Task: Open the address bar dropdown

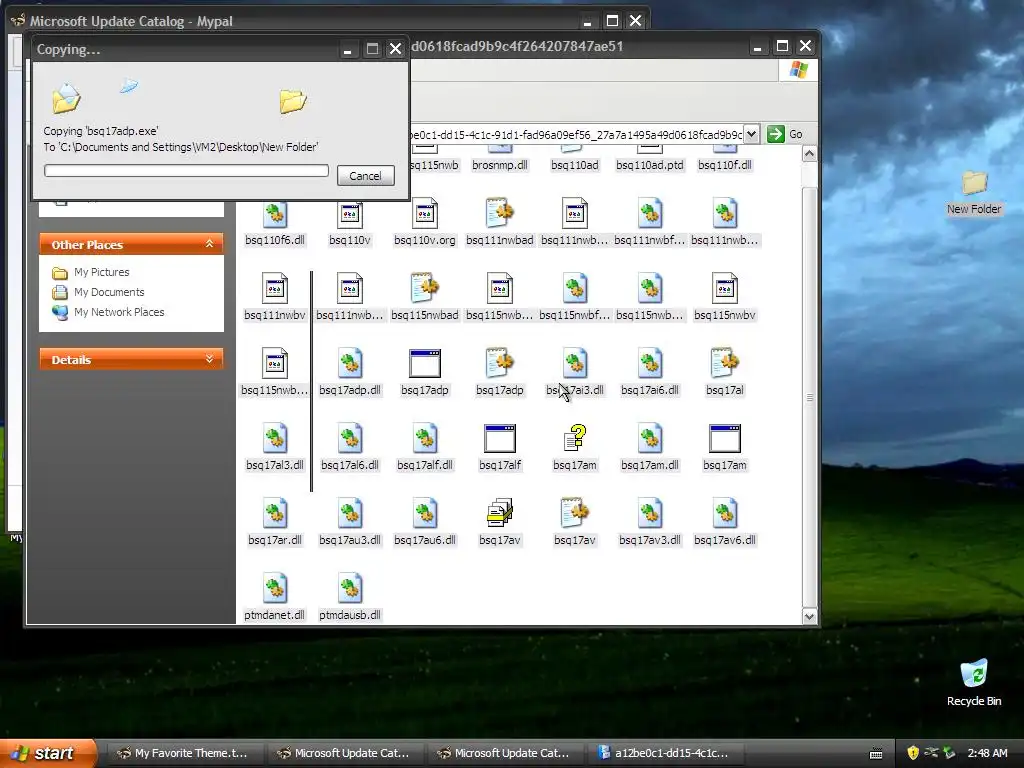Action: pos(752,134)
